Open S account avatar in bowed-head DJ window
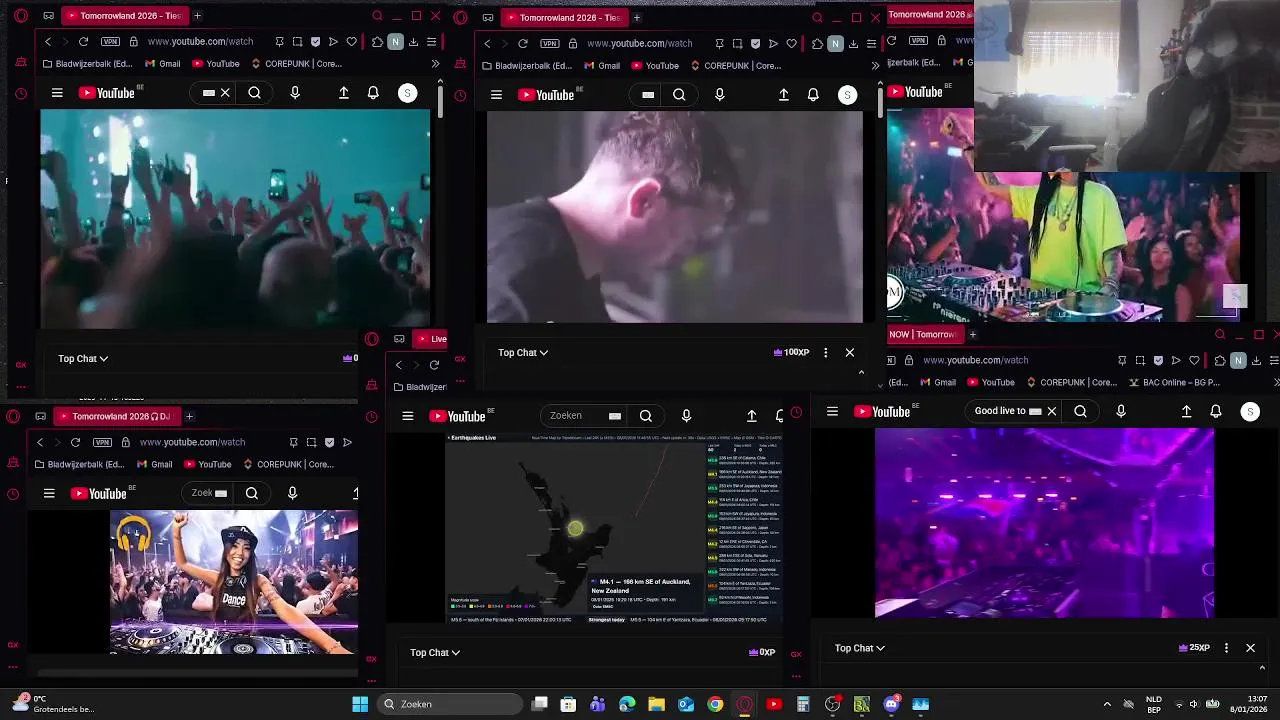 point(847,95)
